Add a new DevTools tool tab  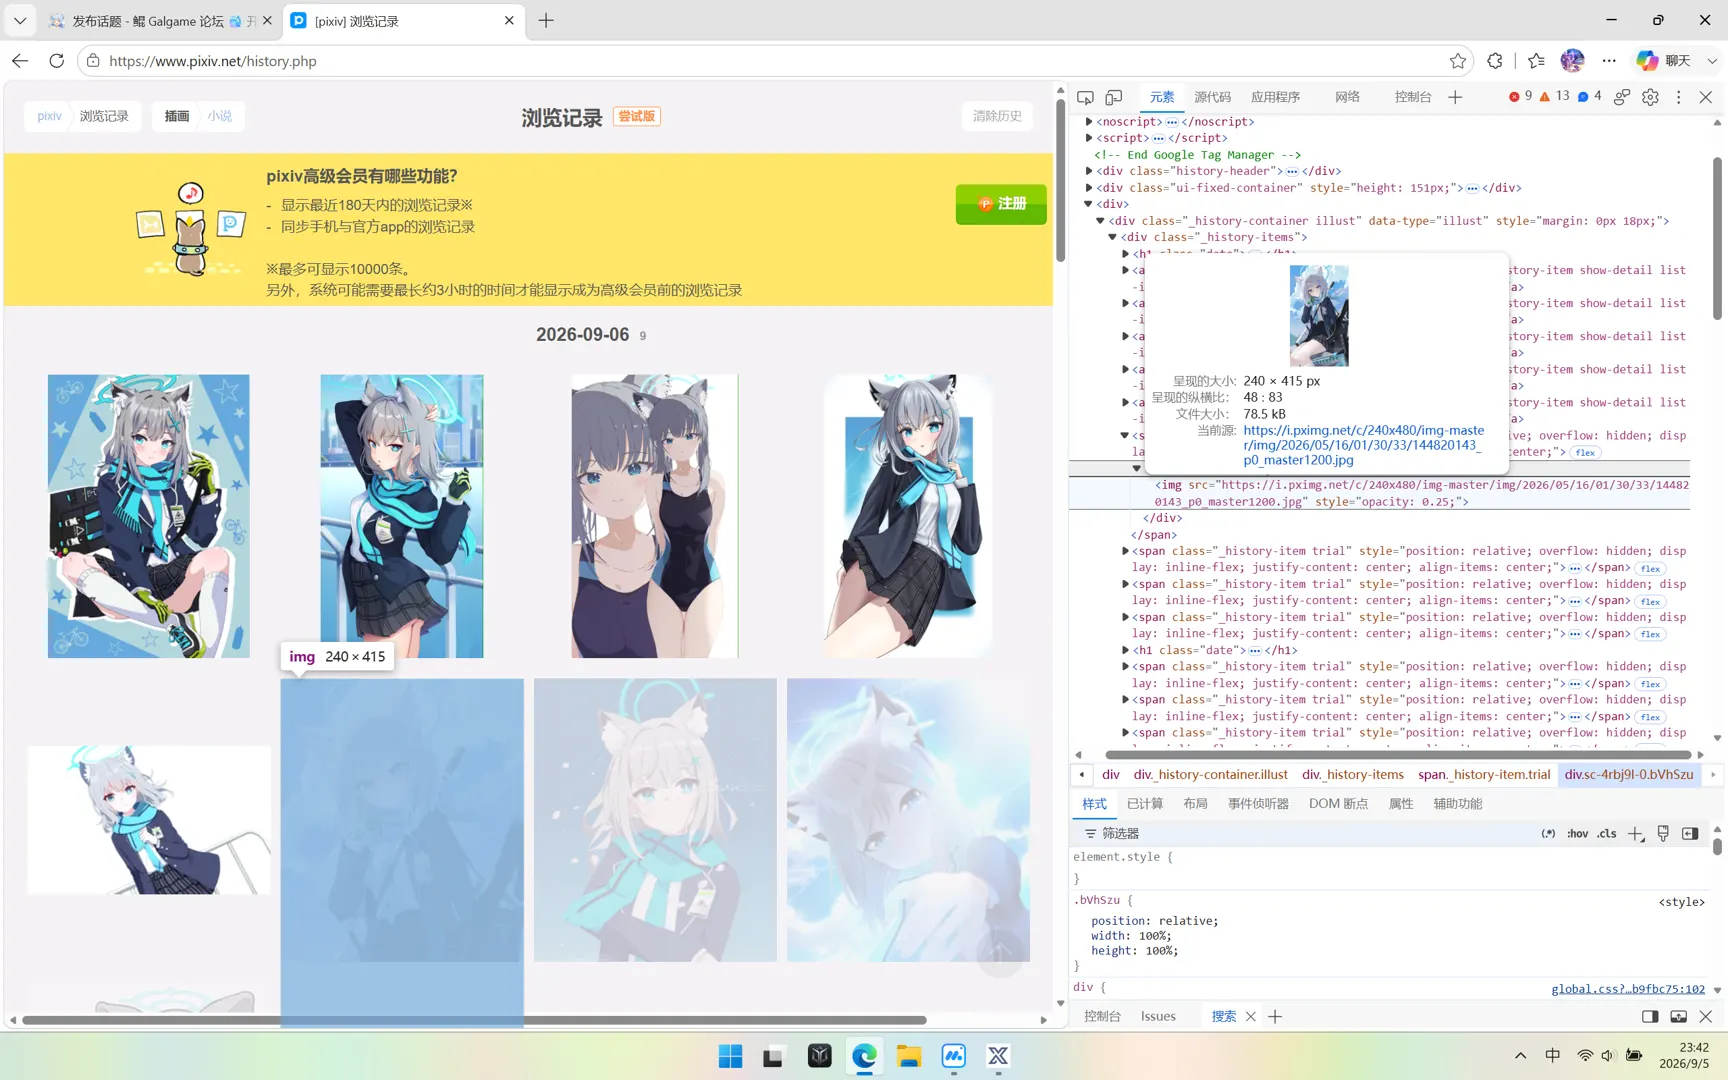pyautogui.click(x=1455, y=97)
